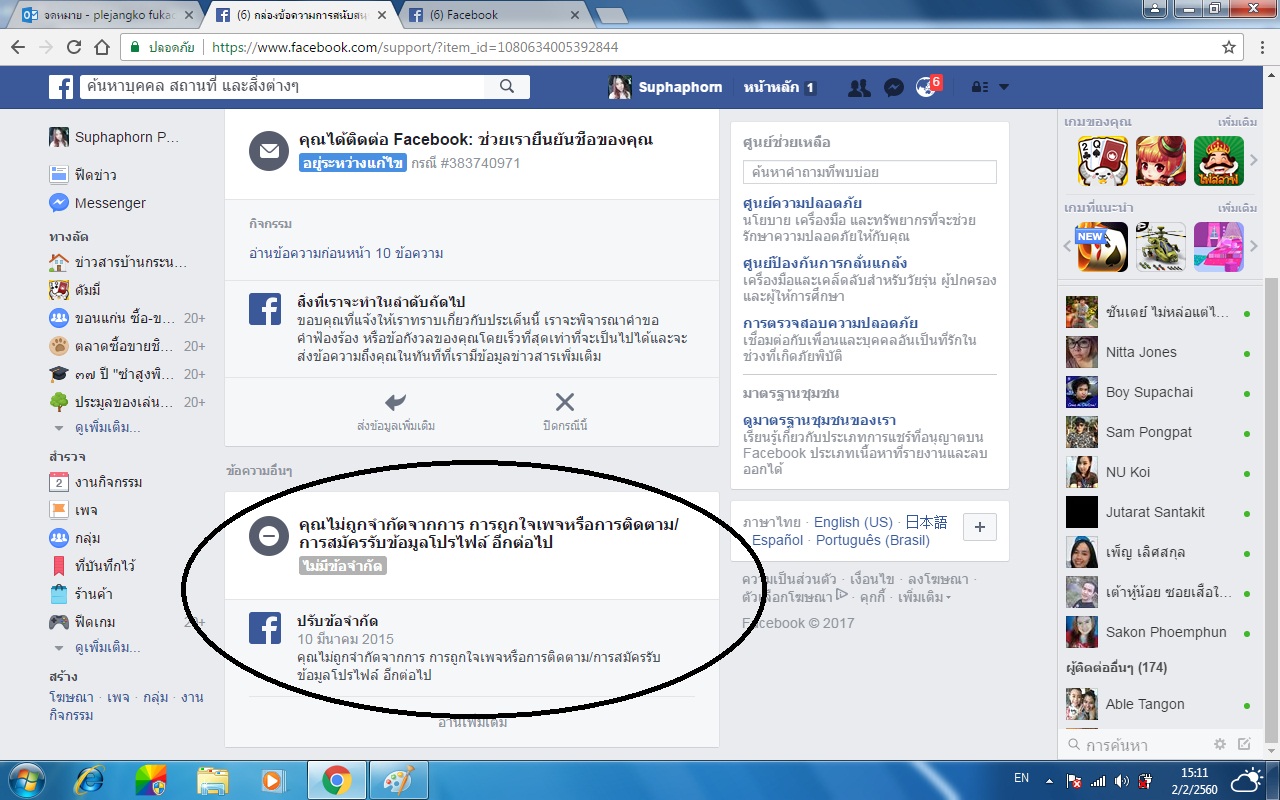
Task: Focus help center search field
Action: click(x=870, y=172)
